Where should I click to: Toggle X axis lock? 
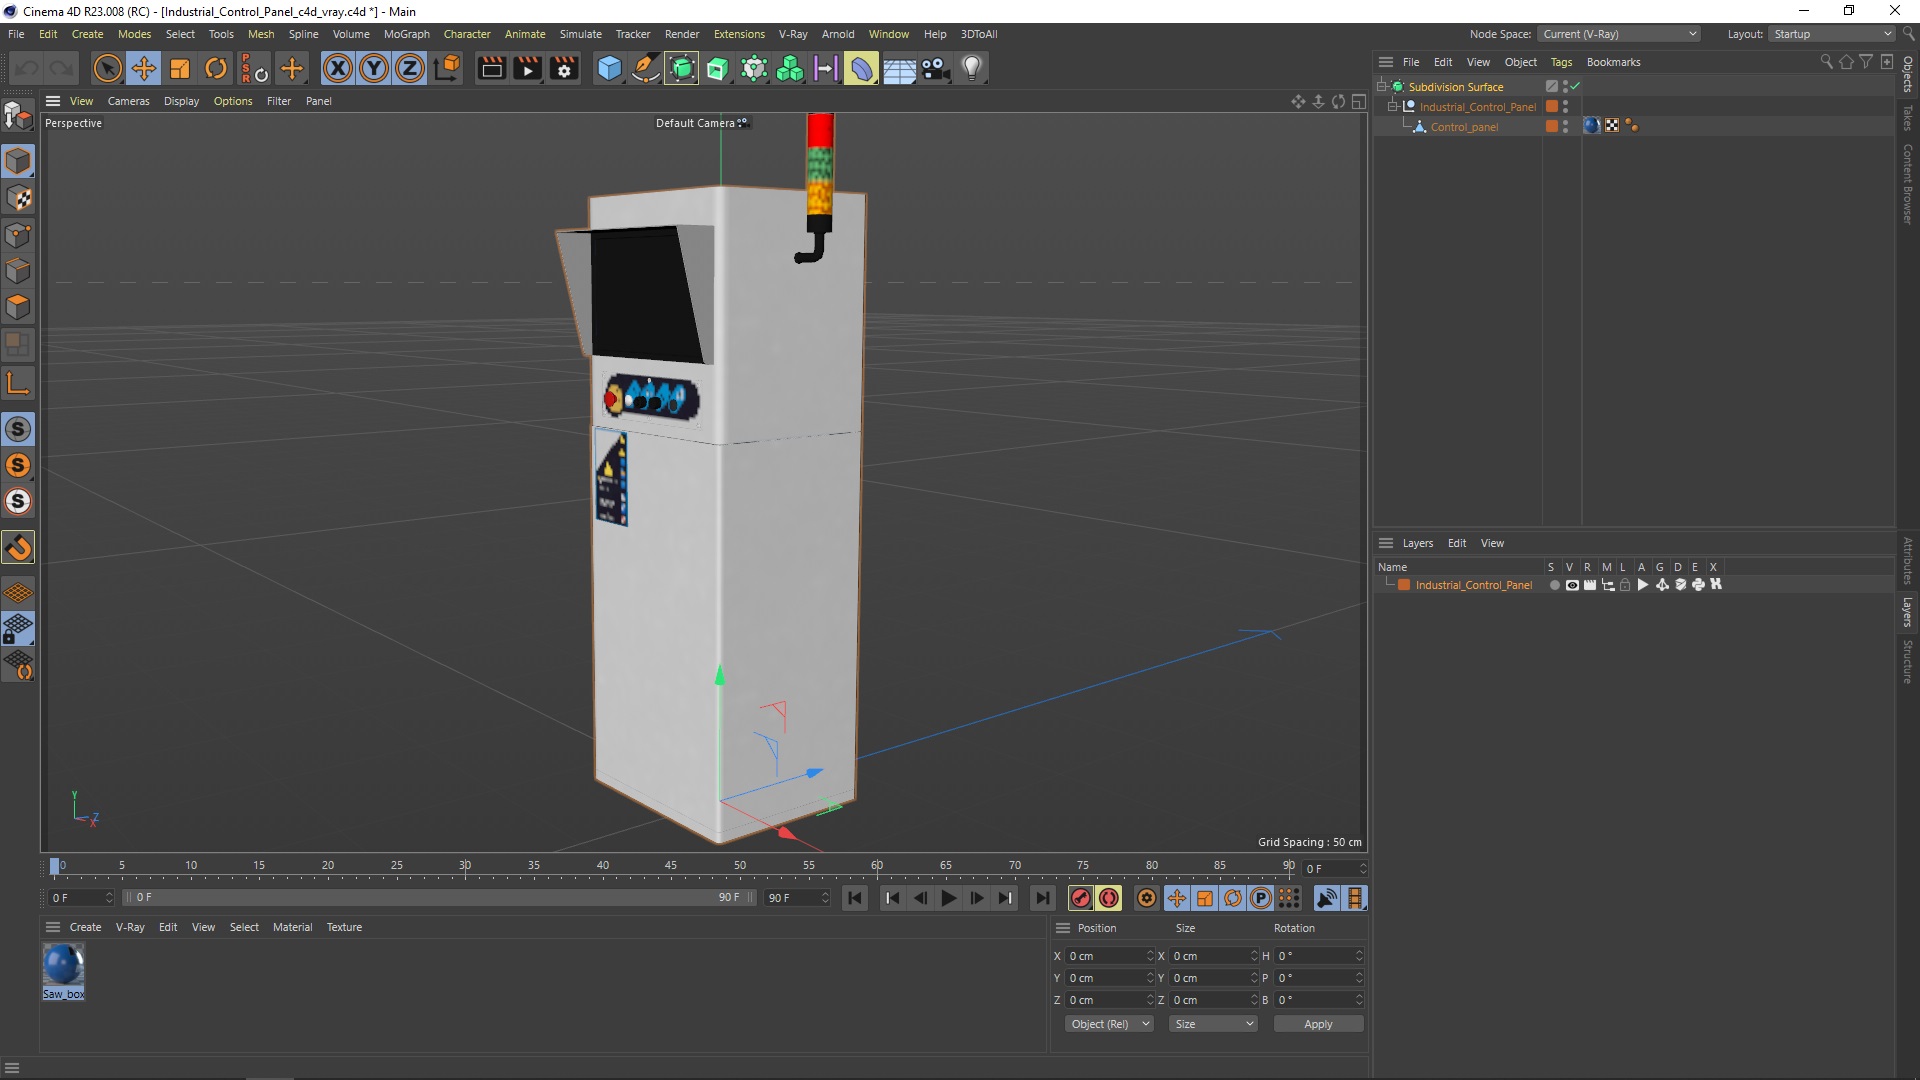pos(338,68)
